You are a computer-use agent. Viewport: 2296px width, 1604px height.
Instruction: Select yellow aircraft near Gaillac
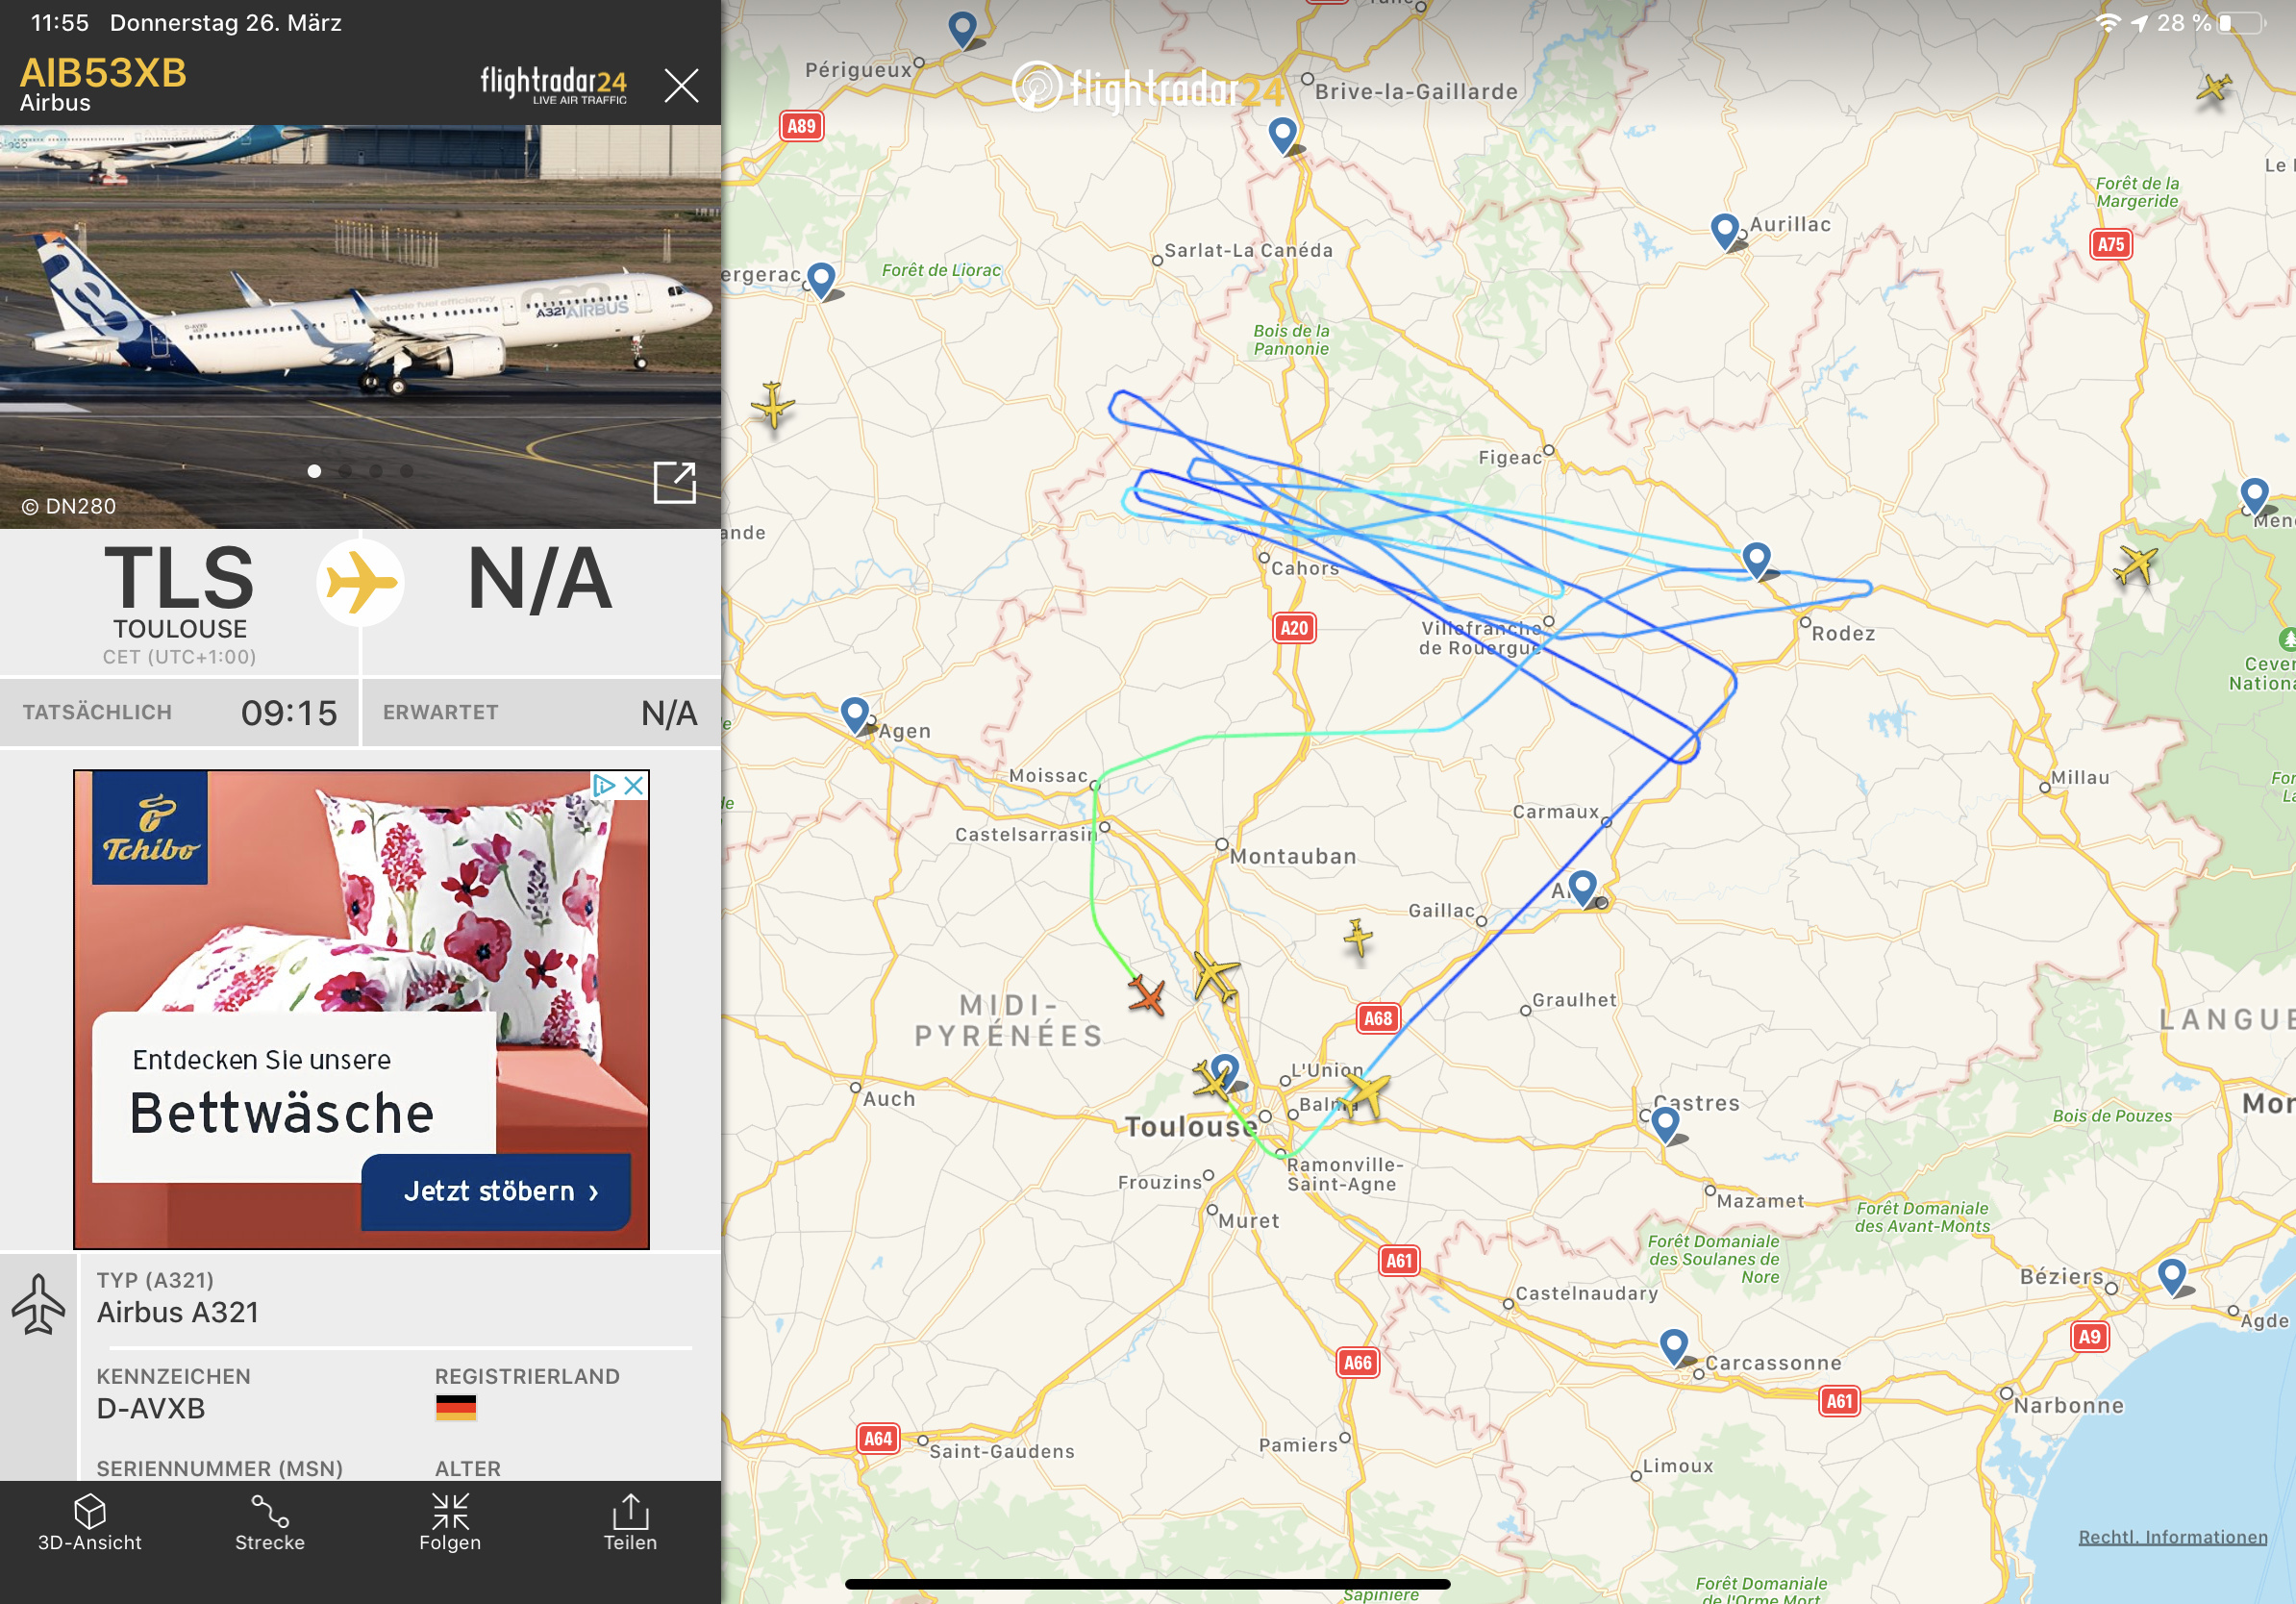point(1358,937)
